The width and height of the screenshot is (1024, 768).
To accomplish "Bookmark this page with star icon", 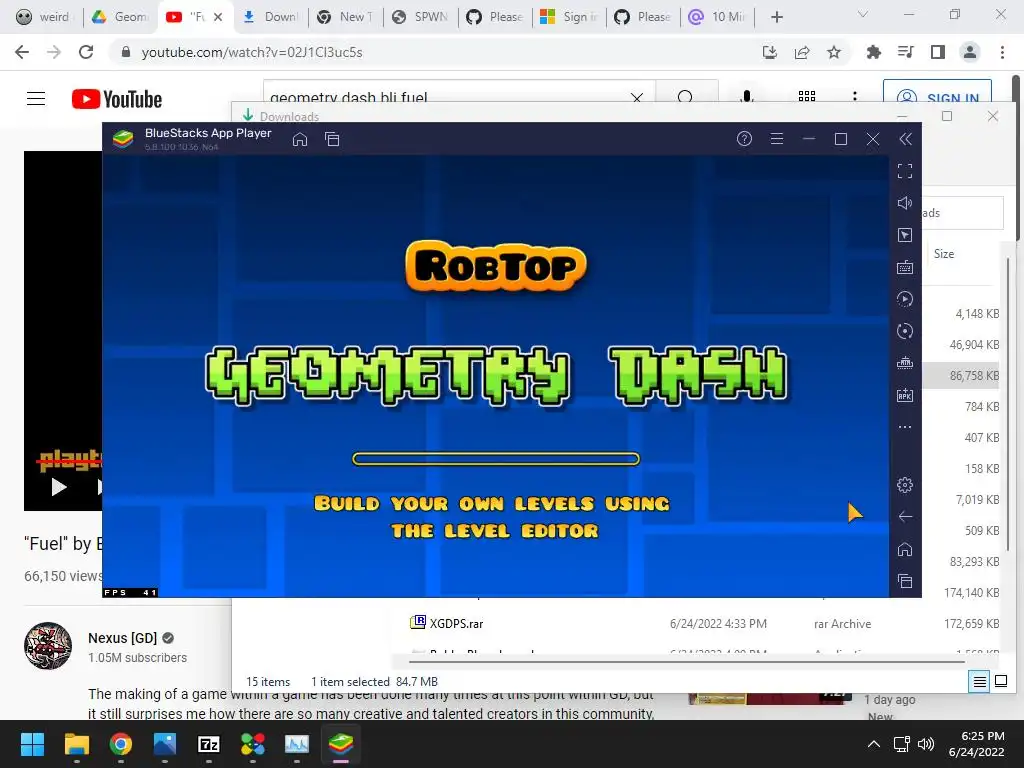I will click(834, 52).
